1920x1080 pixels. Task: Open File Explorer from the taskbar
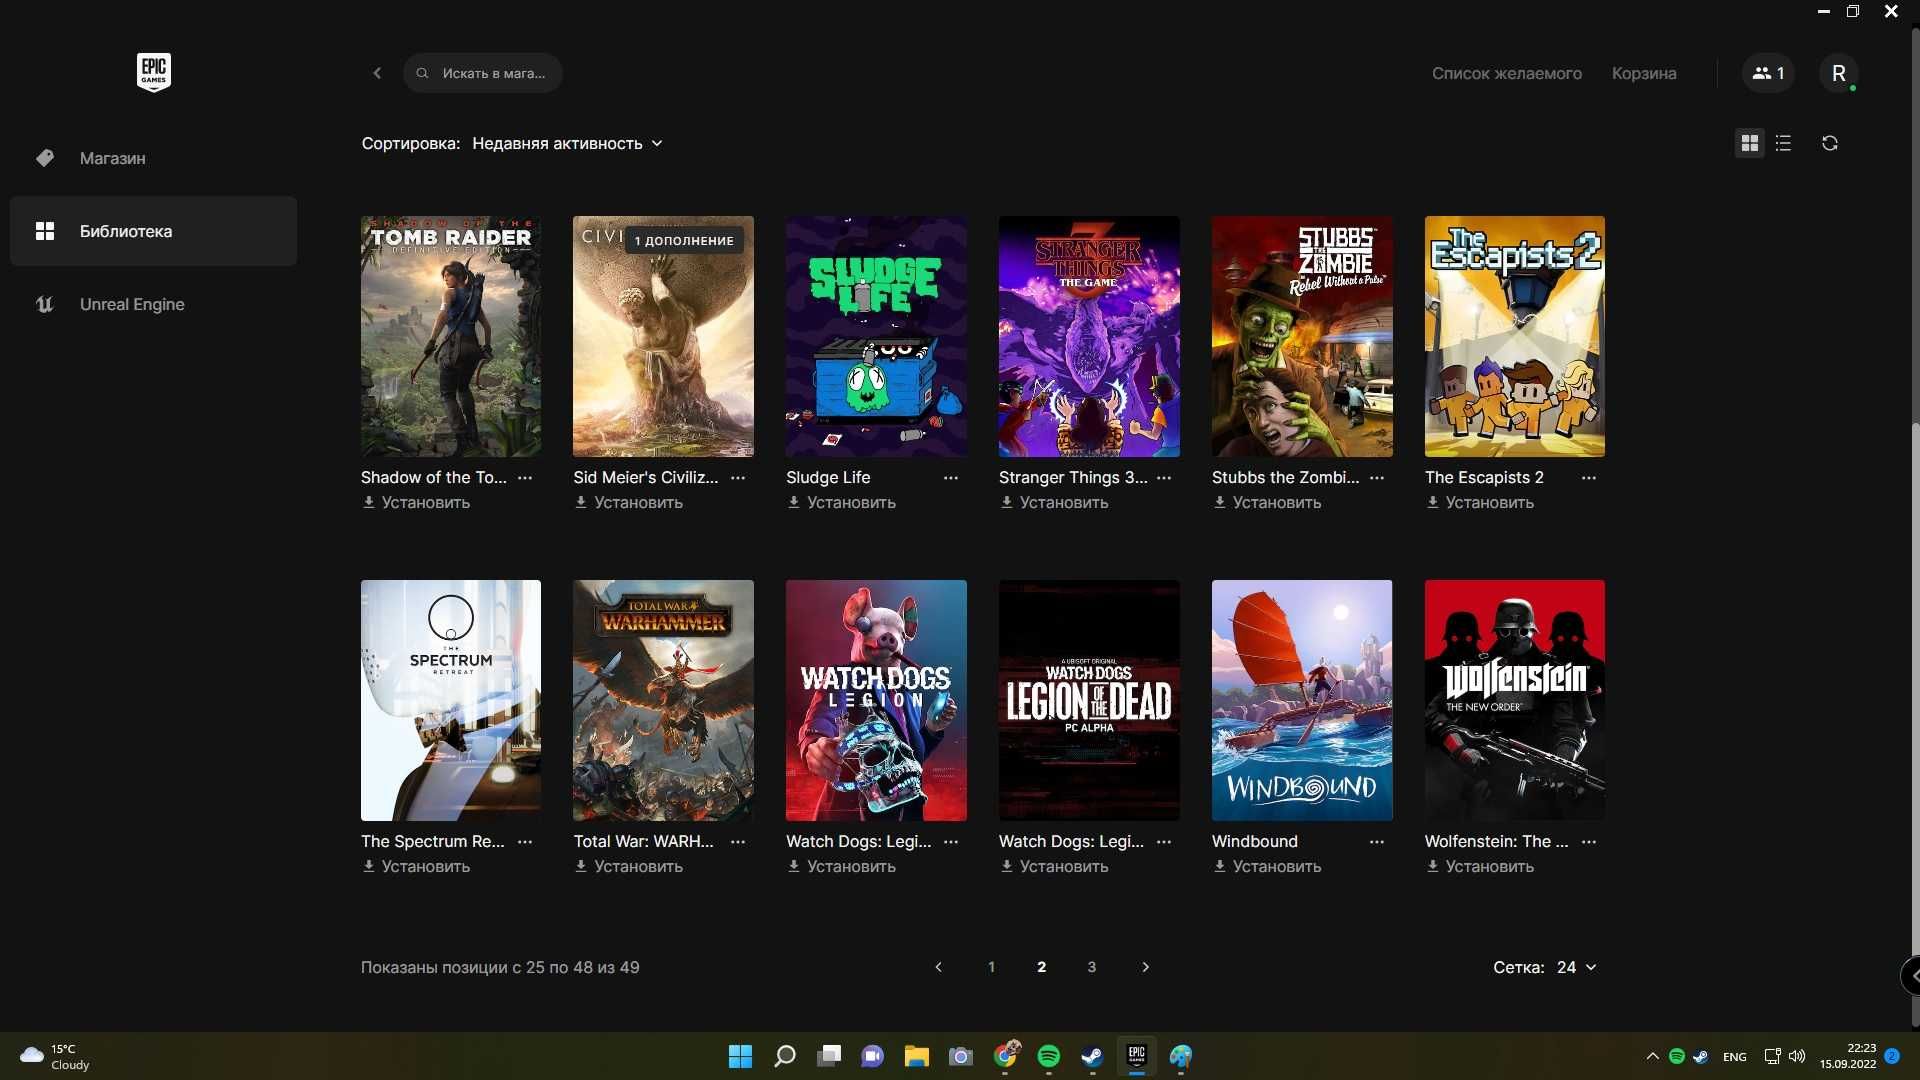917,1056
